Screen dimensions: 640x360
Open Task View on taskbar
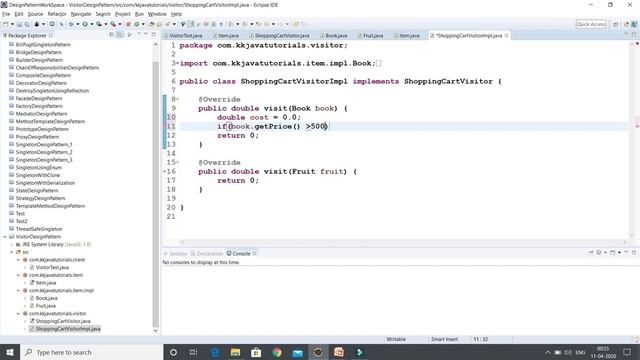(193, 352)
